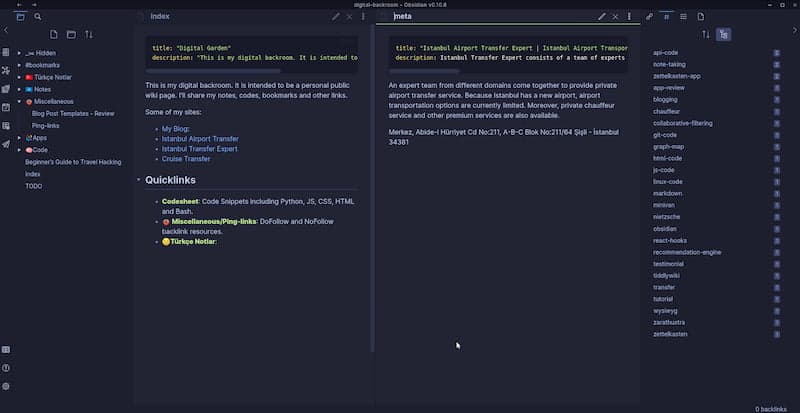Screen dimensions: 800x413
Task: Open more options for the meta pane
Action: point(629,17)
